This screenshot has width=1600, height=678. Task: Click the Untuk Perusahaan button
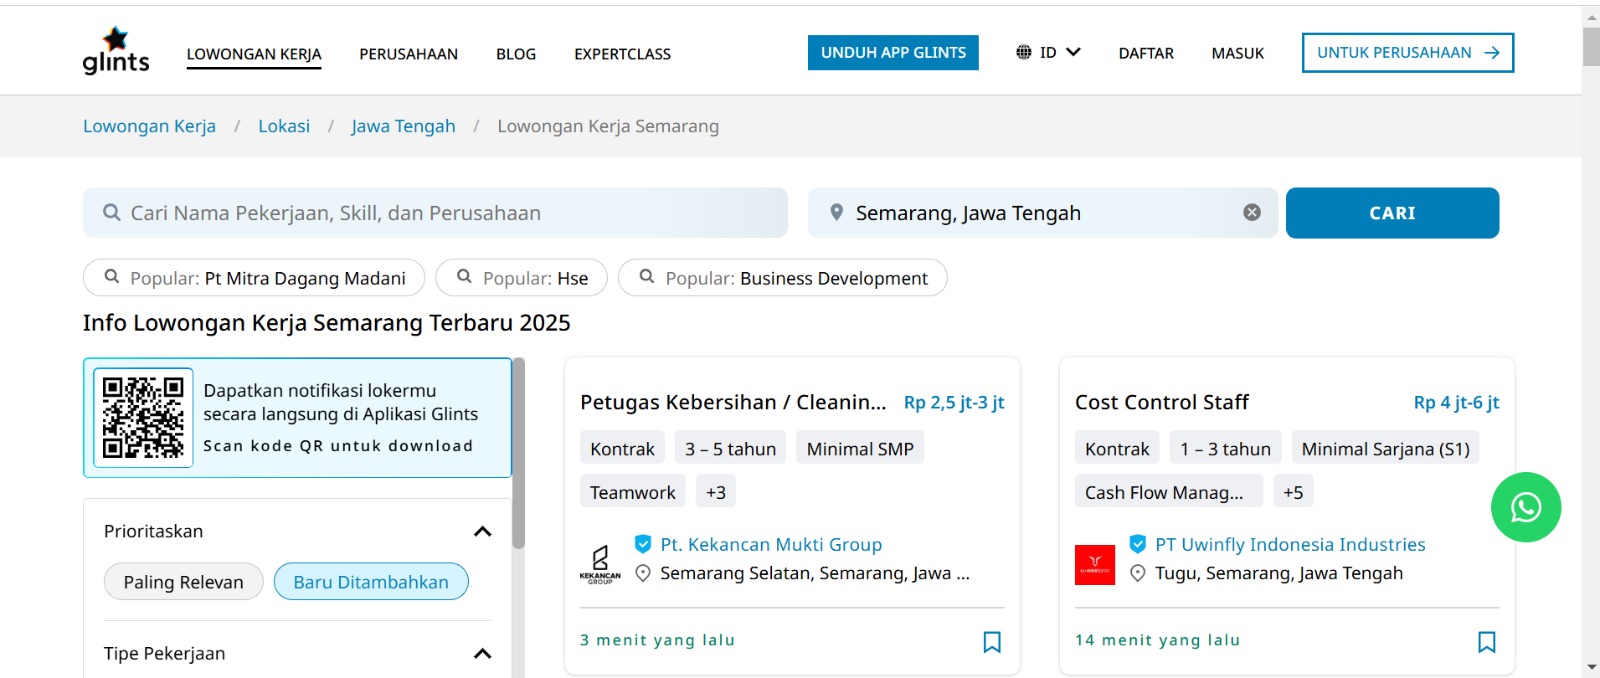1408,53
